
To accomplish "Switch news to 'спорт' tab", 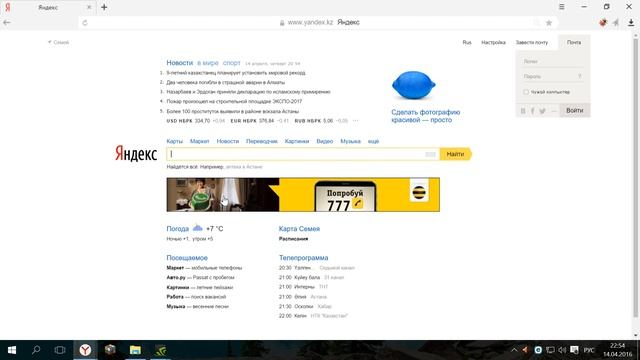I will tap(231, 63).
